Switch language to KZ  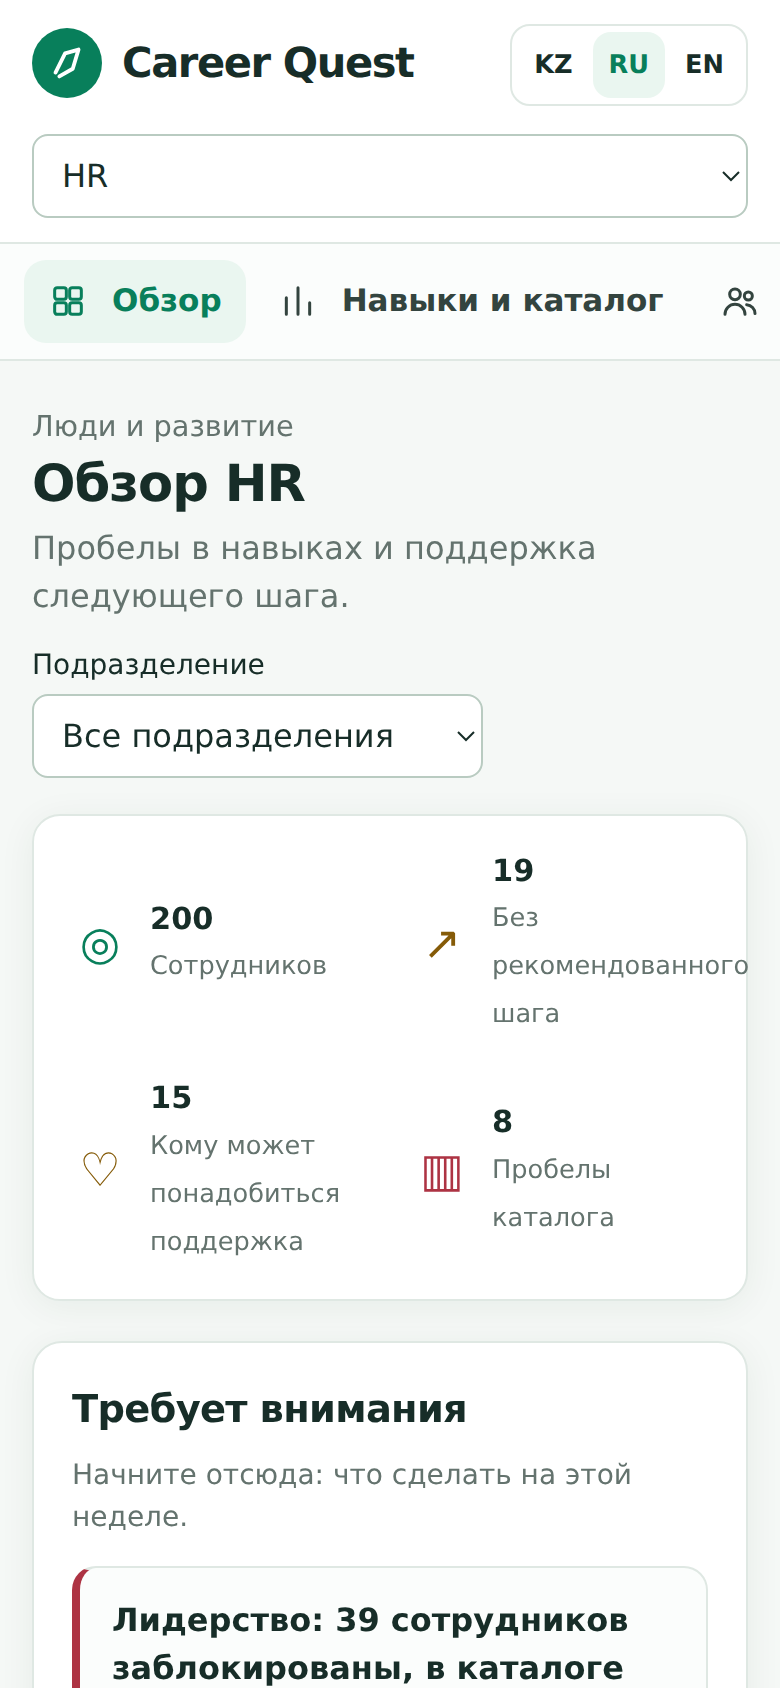[x=553, y=64]
